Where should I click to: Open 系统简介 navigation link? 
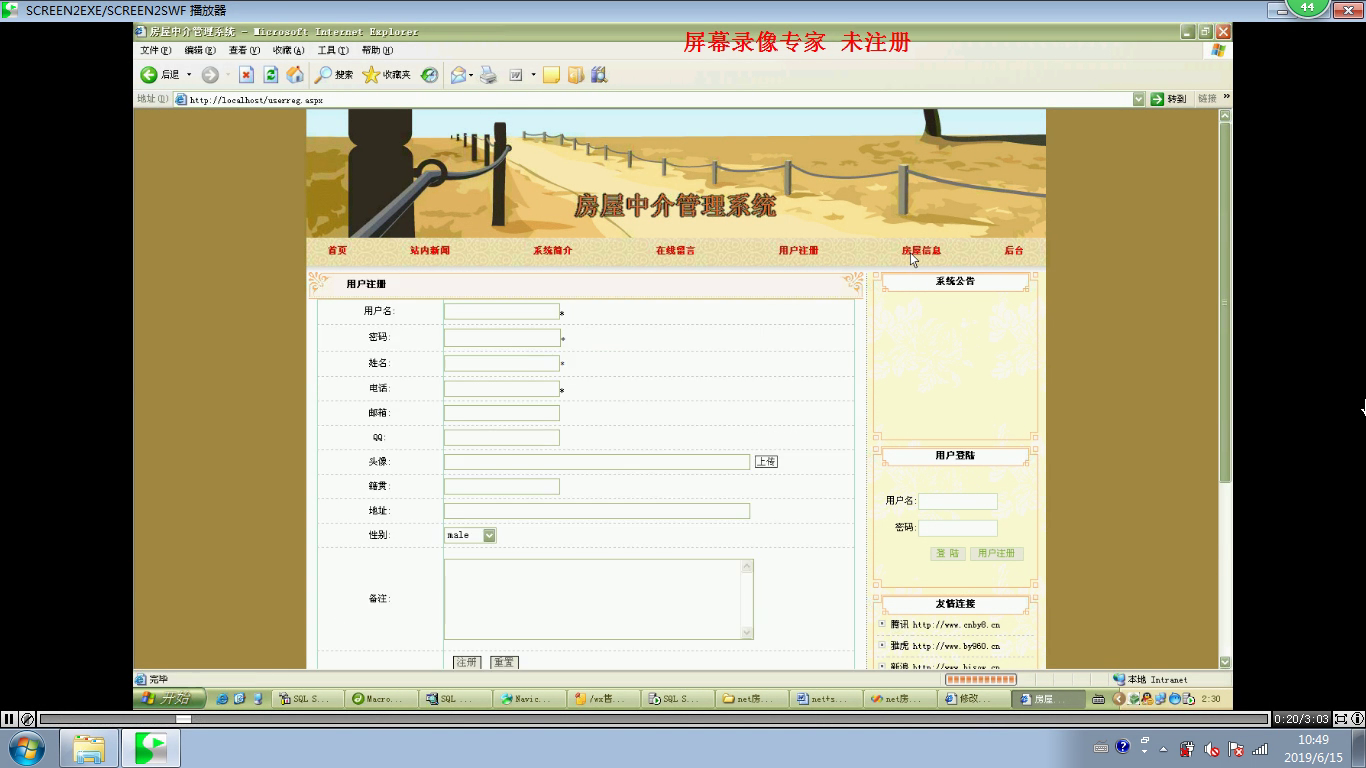pos(552,250)
